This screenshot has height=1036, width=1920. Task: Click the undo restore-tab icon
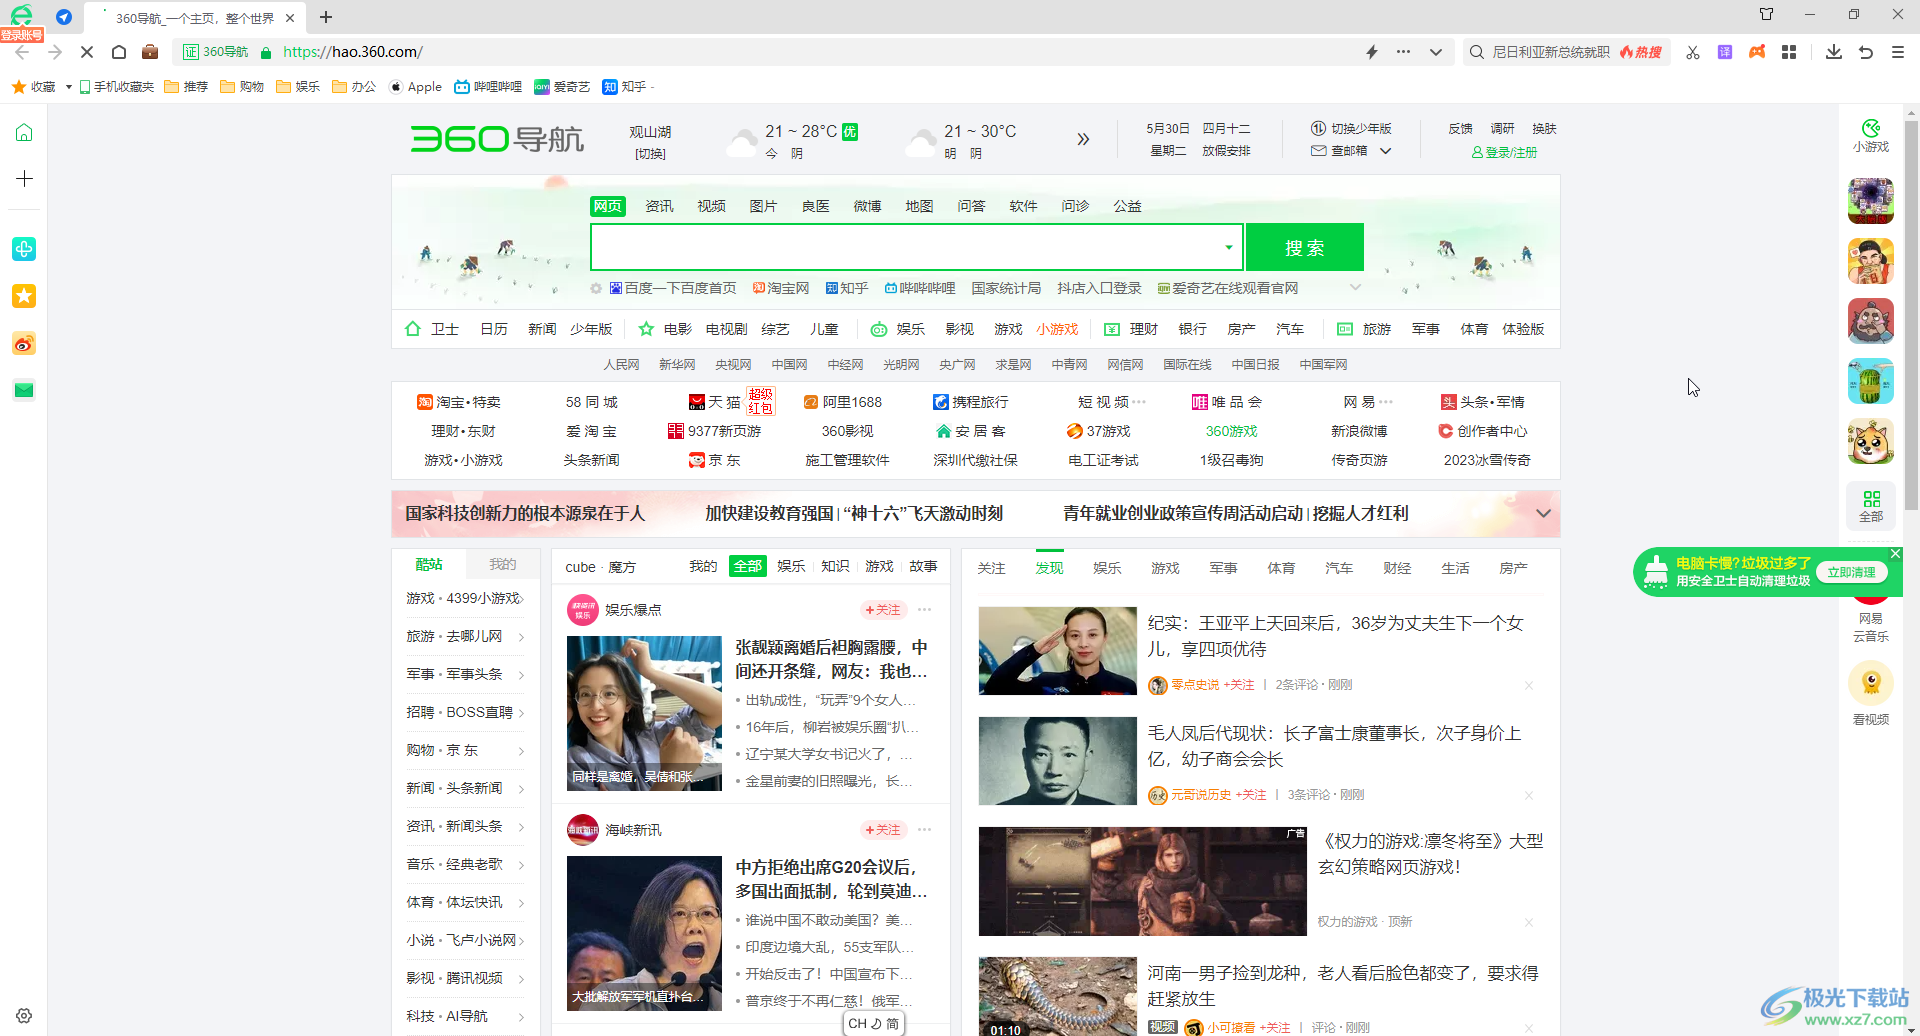click(x=1866, y=52)
